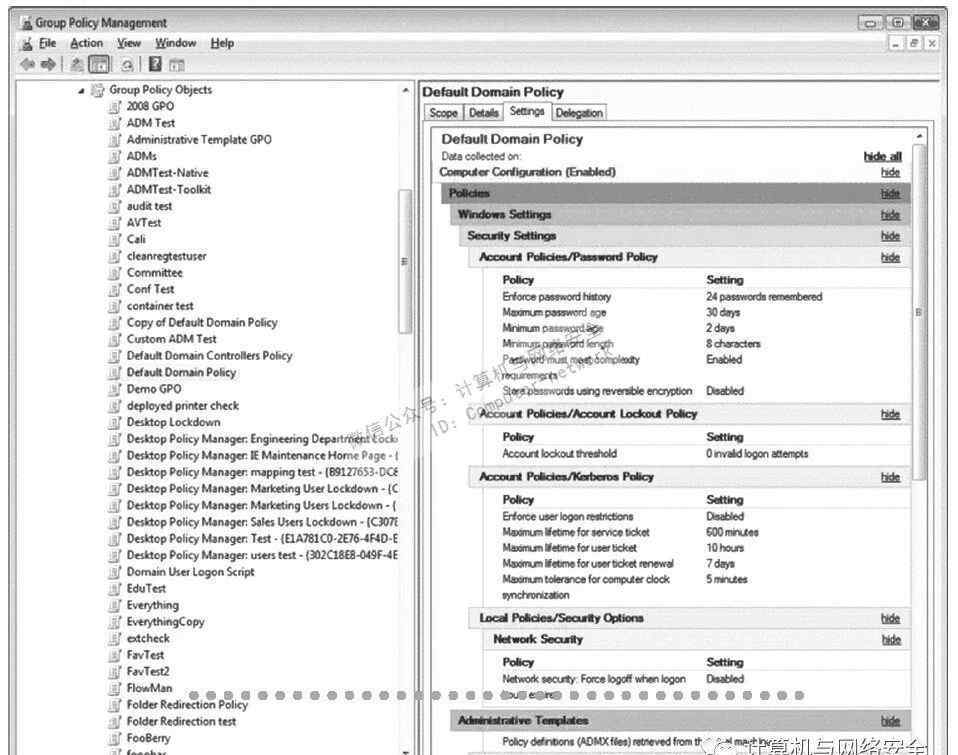The width and height of the screenshot is (958, 755).
Task: Click the GPO icon beside AVTest
Action: 114,223
